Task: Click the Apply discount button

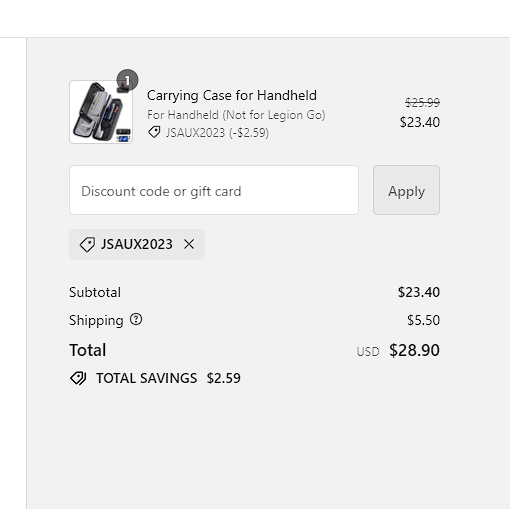Action: (406, 190)
